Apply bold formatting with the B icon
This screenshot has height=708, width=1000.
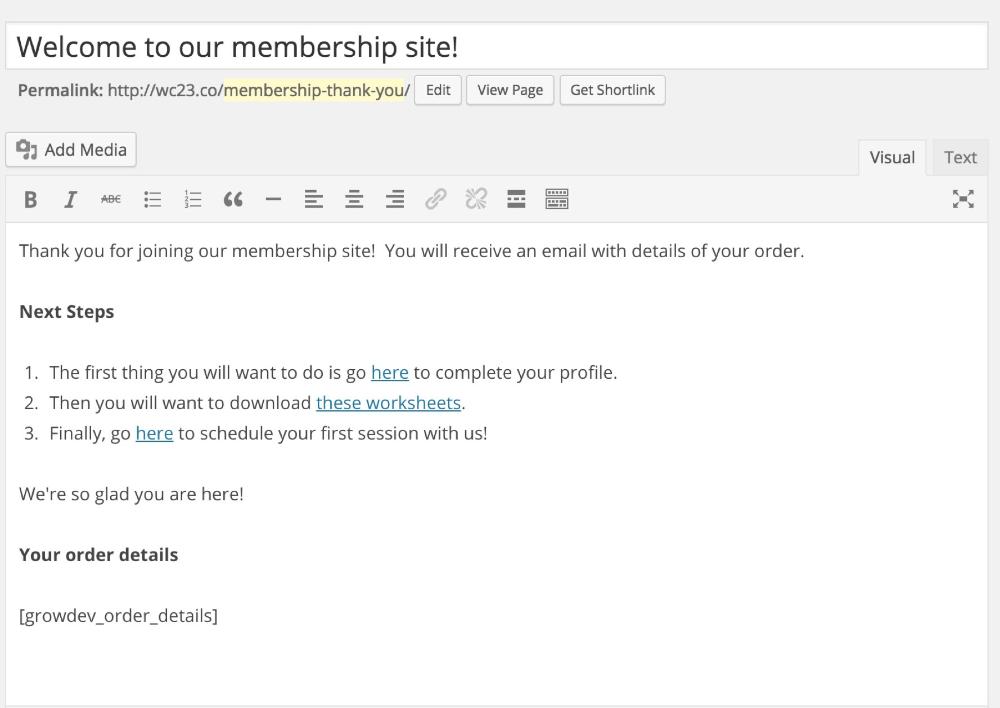tap(30, 200)
